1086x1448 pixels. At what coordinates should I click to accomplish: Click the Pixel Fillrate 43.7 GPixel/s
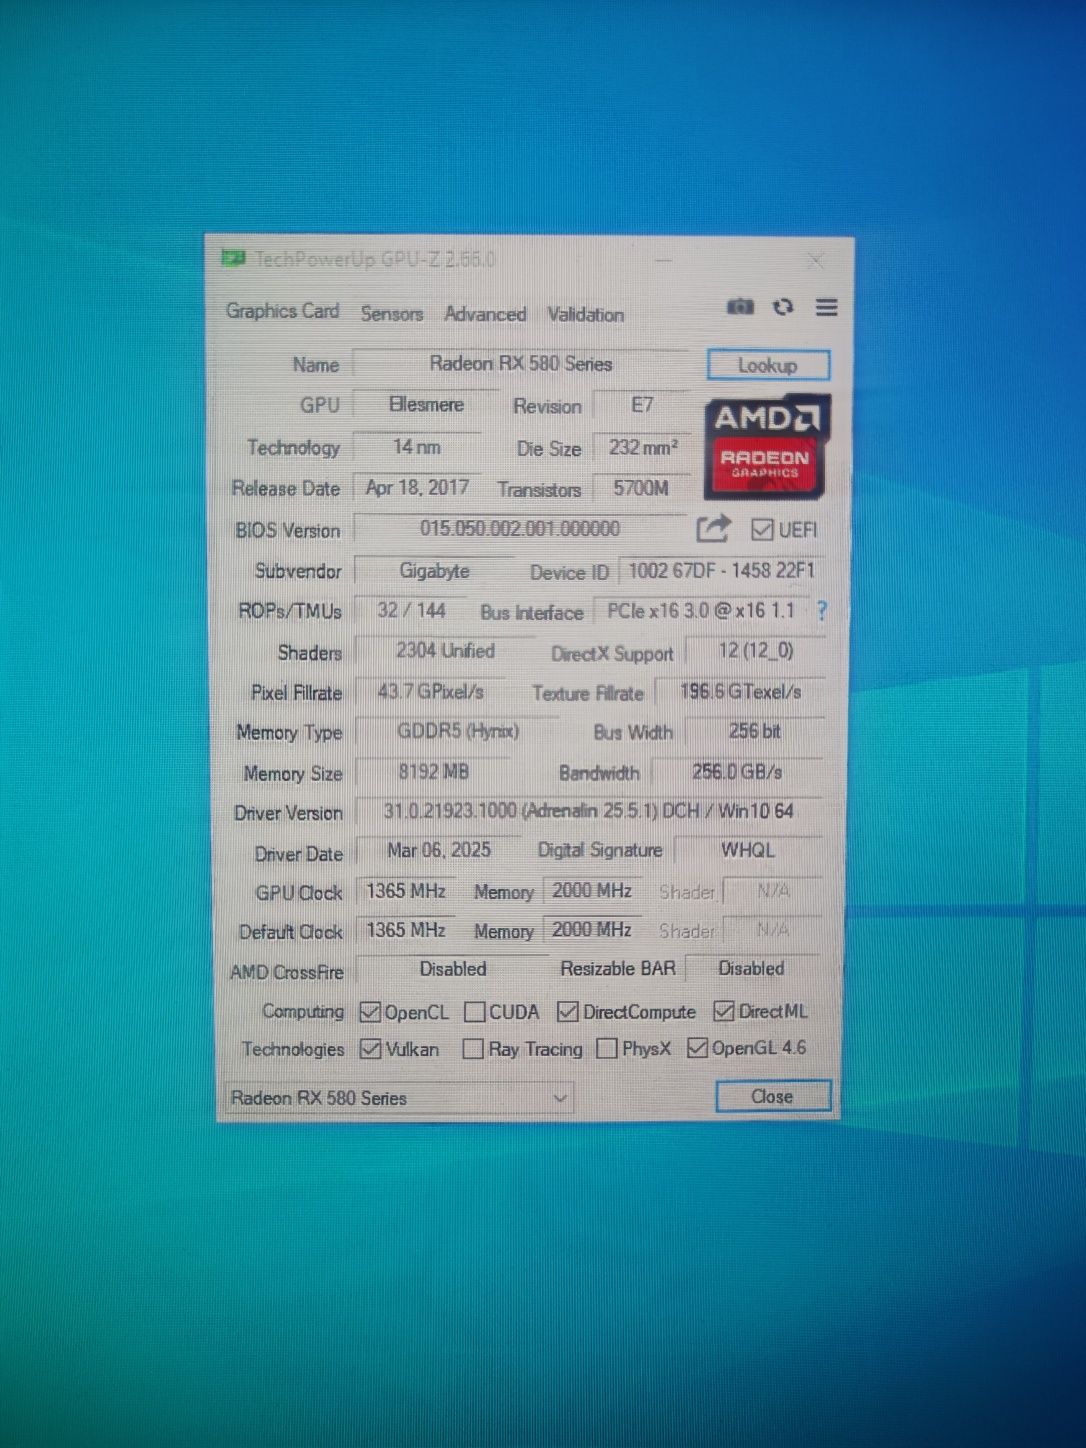[430, 692]
